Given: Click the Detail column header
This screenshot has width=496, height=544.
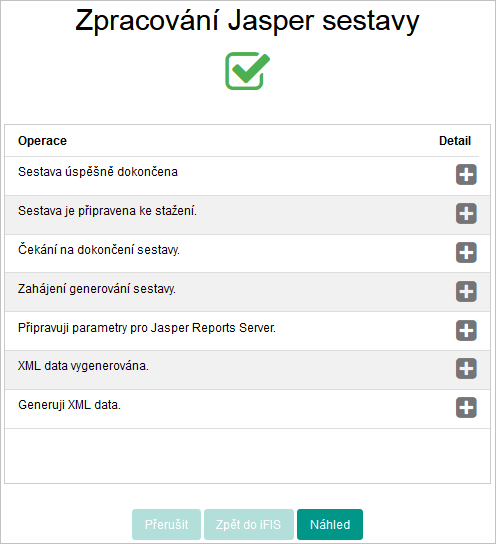Looking at the screenshot, I should point(455,141).
